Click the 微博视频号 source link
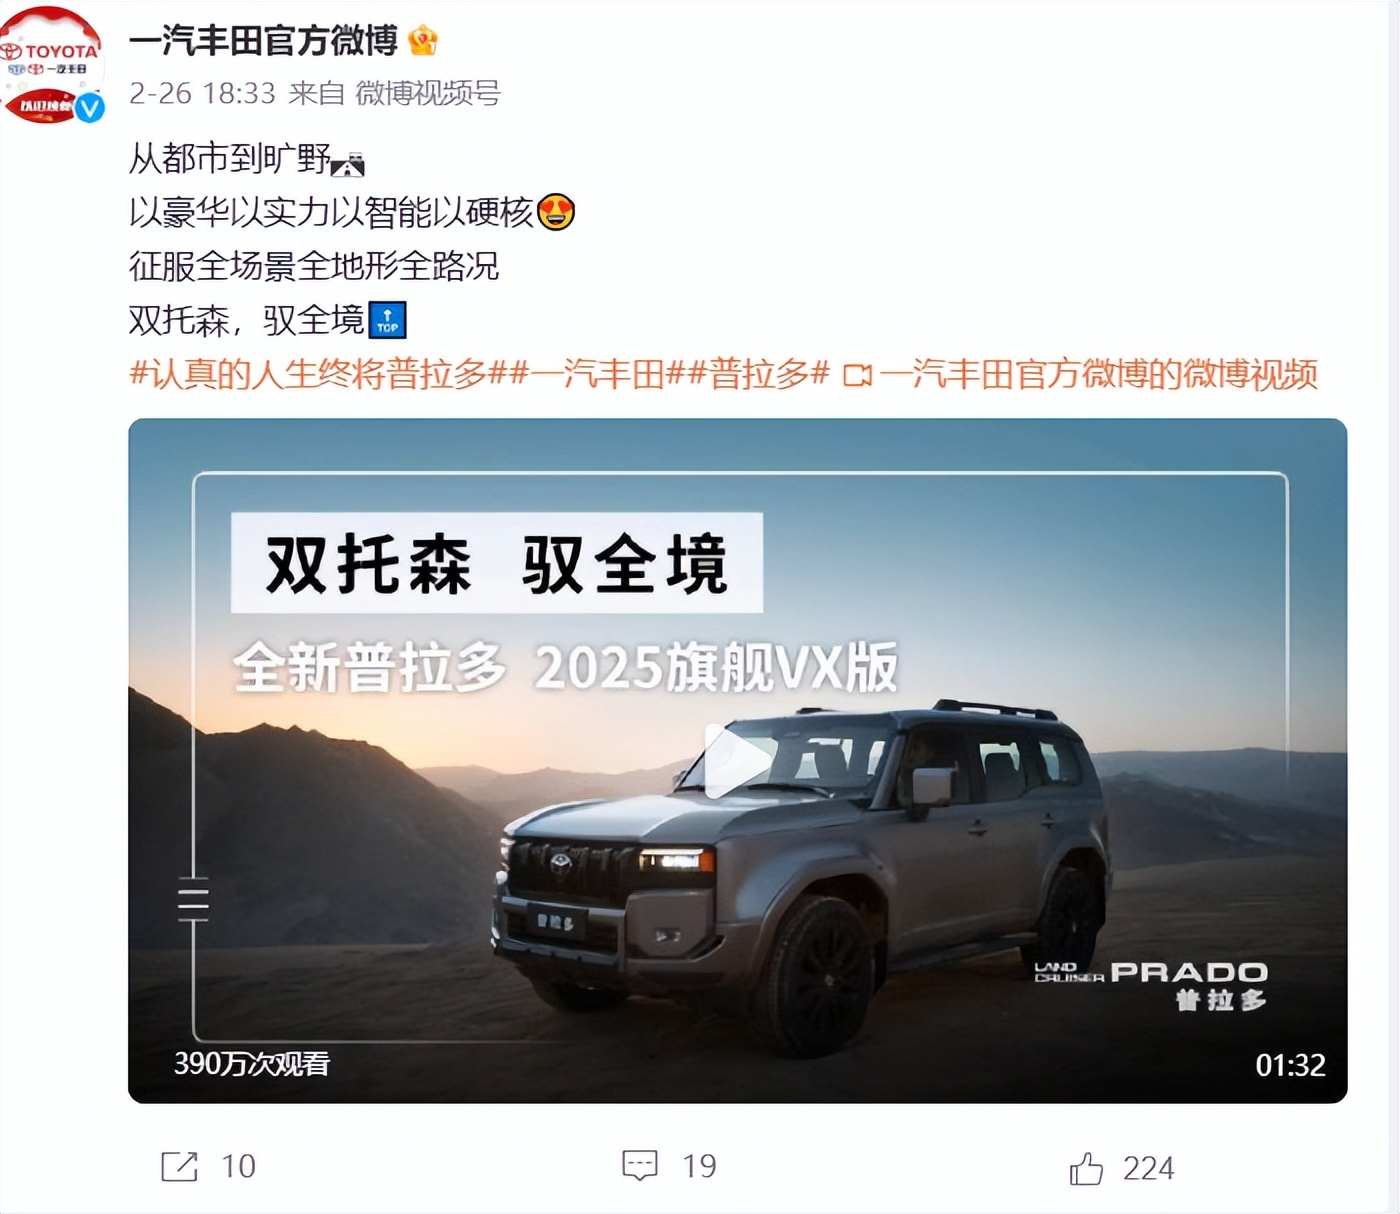This screenshot has width=1400, height=1214. coord(428,93)
